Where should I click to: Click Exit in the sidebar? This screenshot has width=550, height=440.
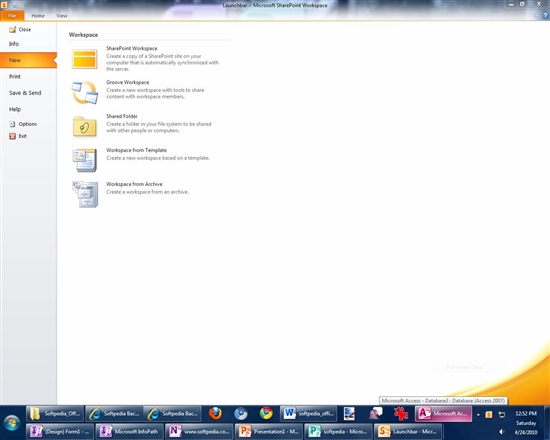(x=18, y=136)
